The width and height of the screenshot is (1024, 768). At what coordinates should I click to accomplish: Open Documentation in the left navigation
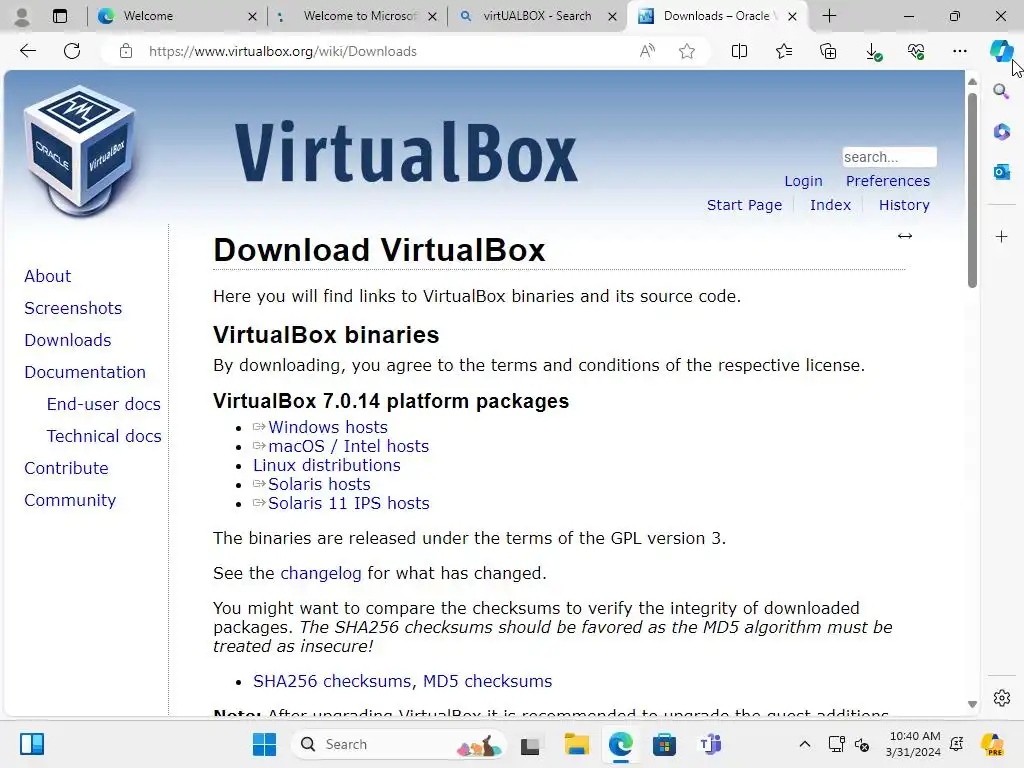(85, 372)
